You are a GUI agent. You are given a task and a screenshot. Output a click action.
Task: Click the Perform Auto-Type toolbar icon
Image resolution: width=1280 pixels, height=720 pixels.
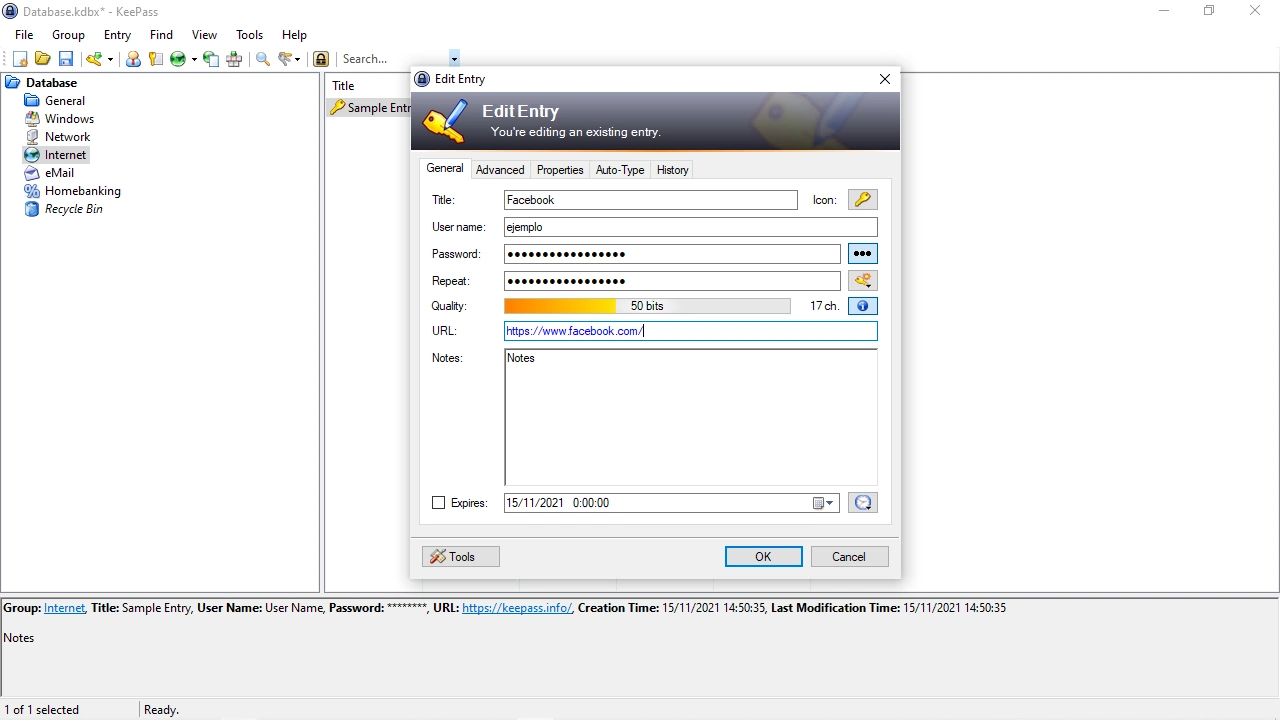click(234, 59)
